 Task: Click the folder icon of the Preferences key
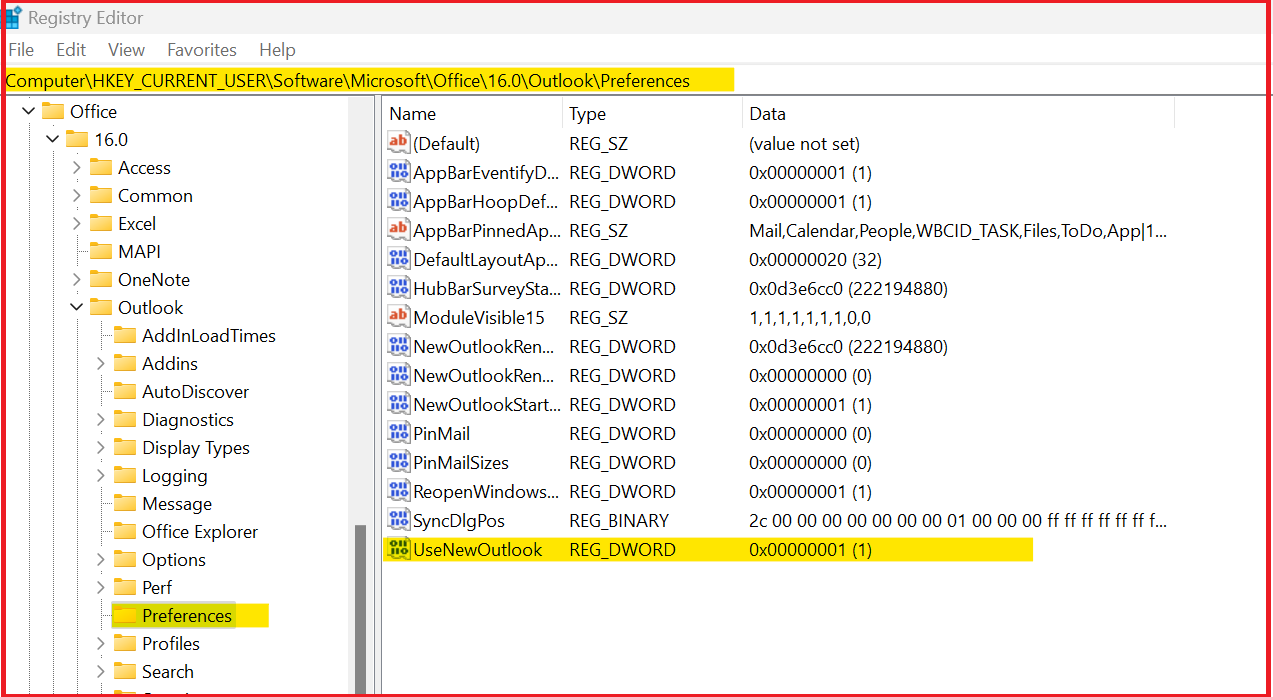tap(123, 615)
